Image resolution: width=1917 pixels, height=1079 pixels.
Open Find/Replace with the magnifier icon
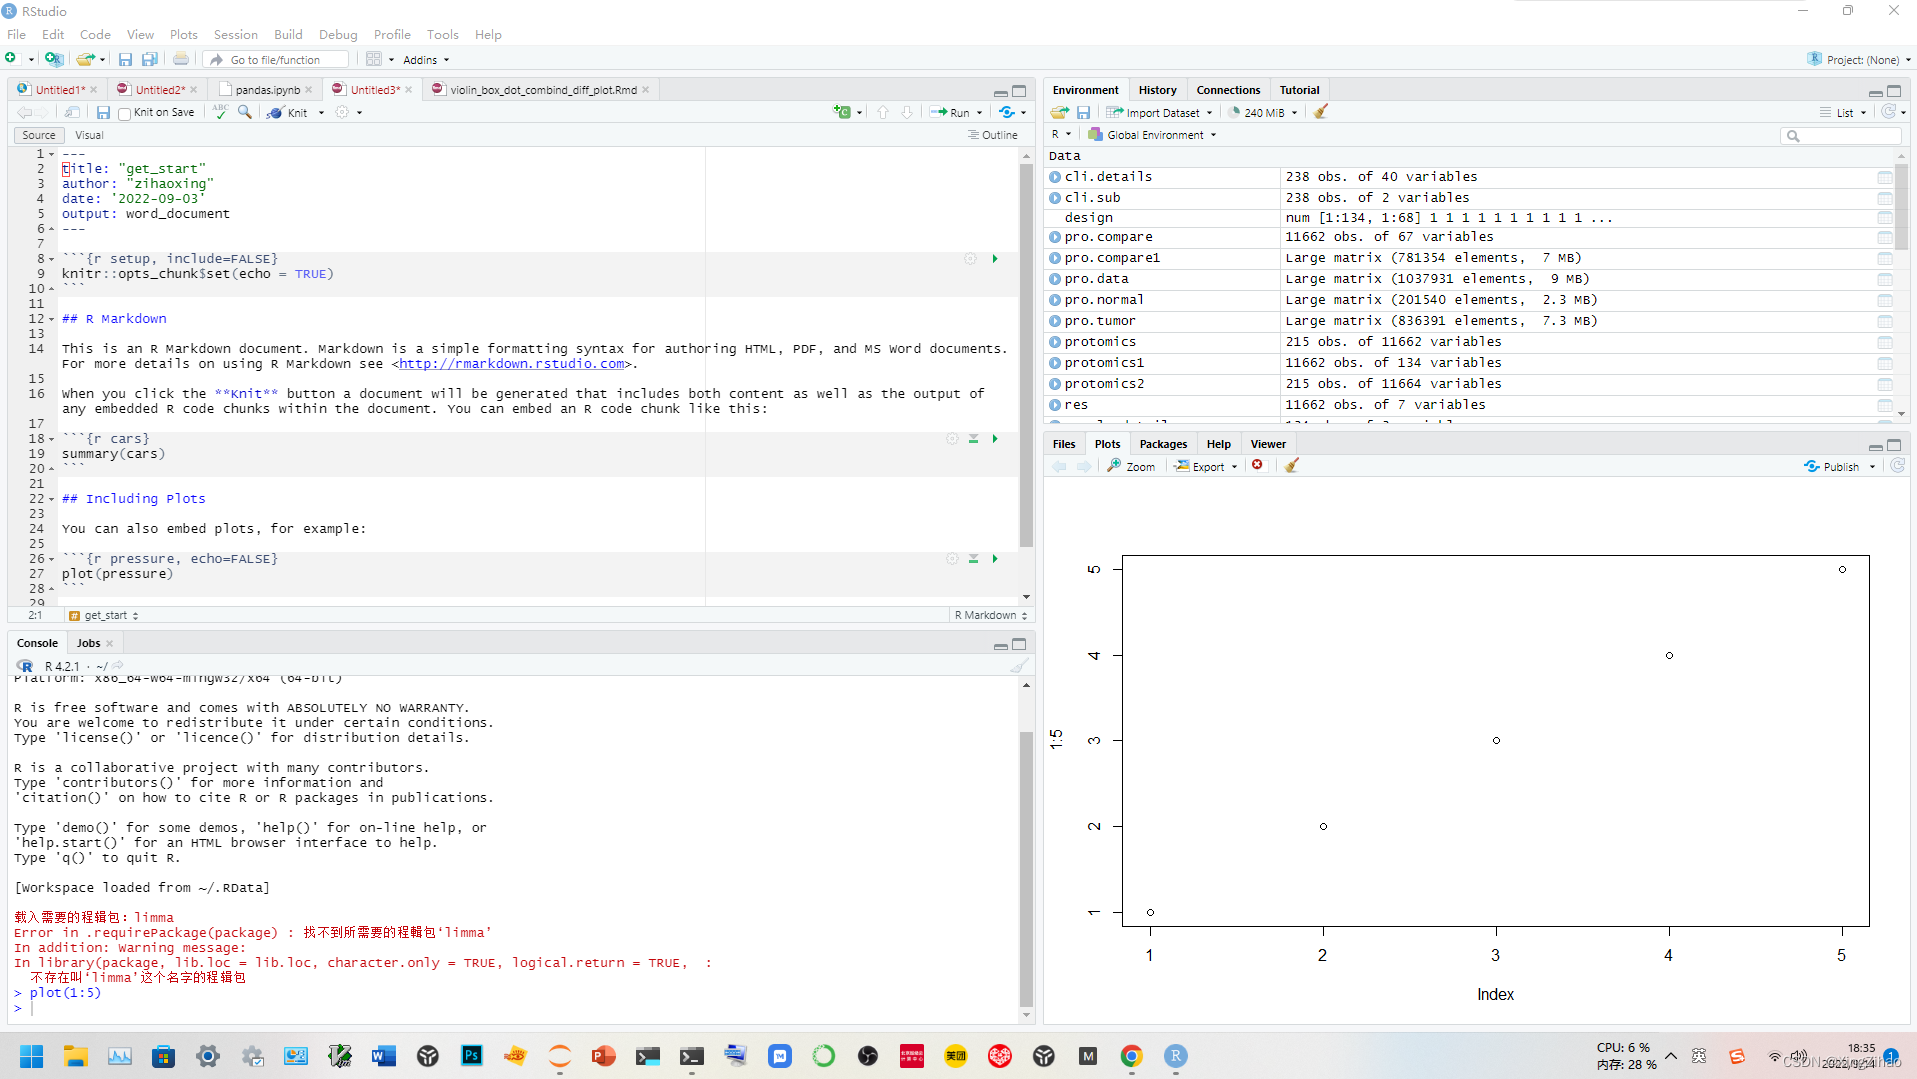click(245, 112)
